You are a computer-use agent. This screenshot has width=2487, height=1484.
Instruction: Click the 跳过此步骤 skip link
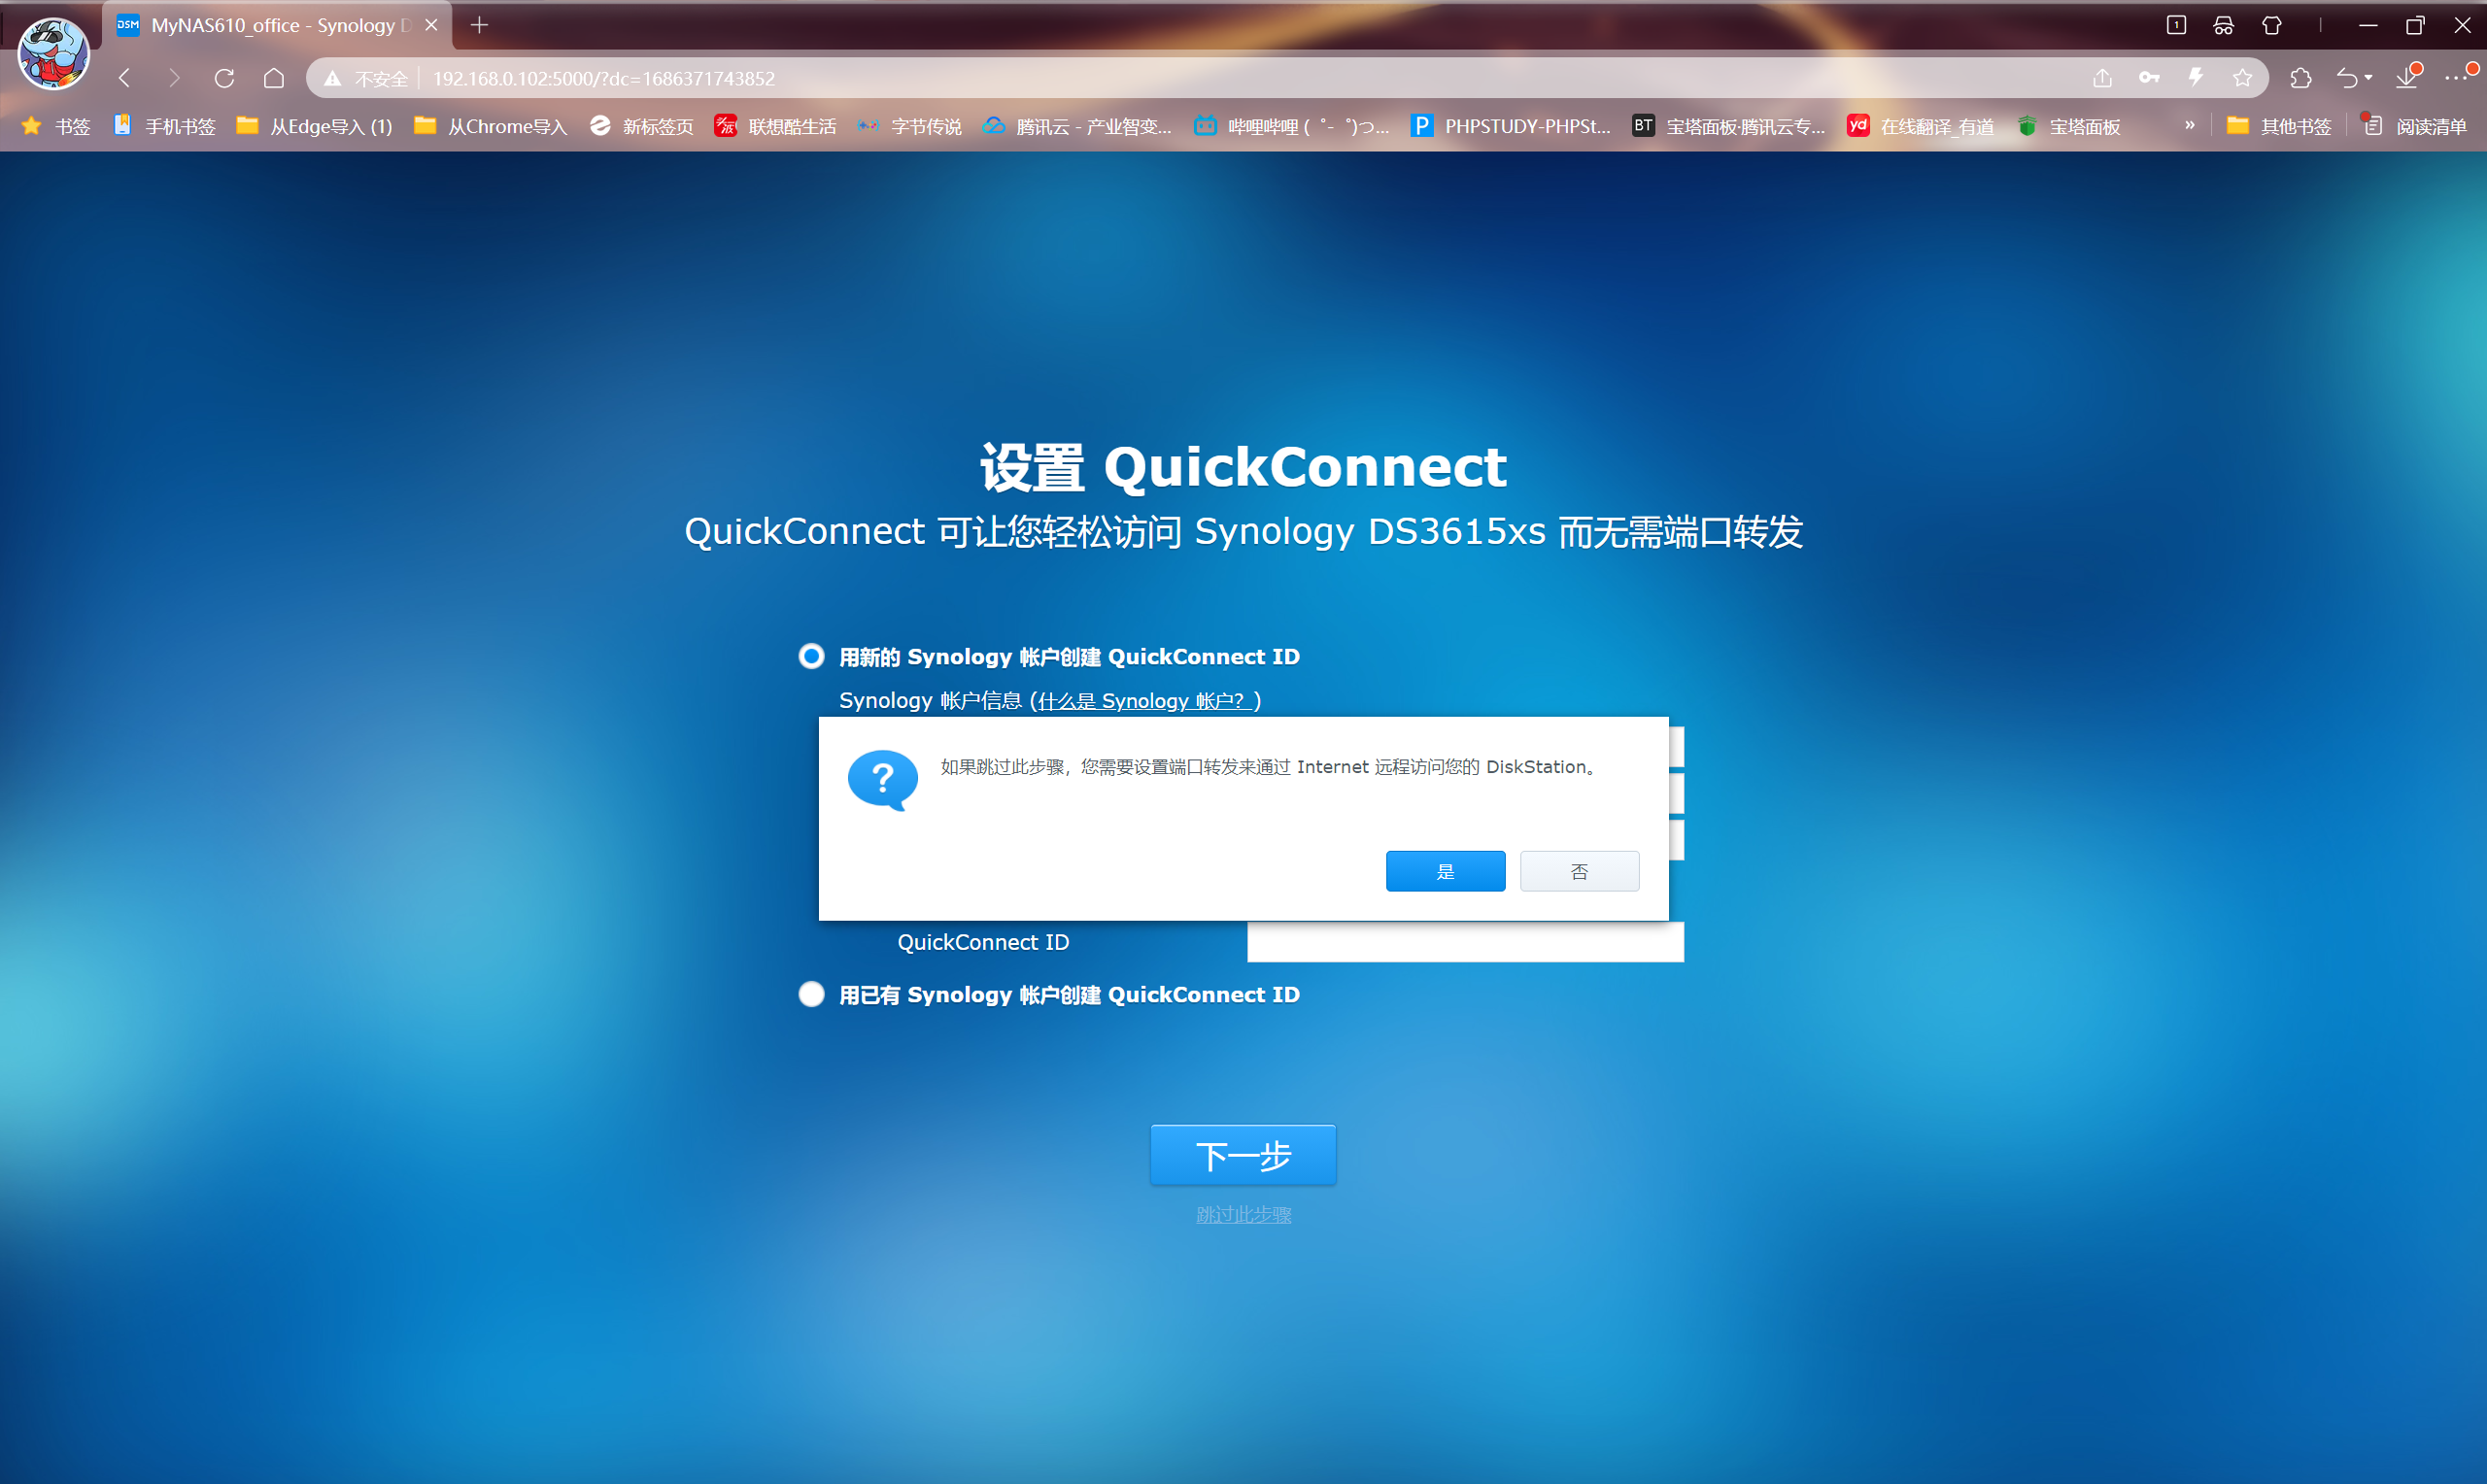(x=1243, y=1215)
